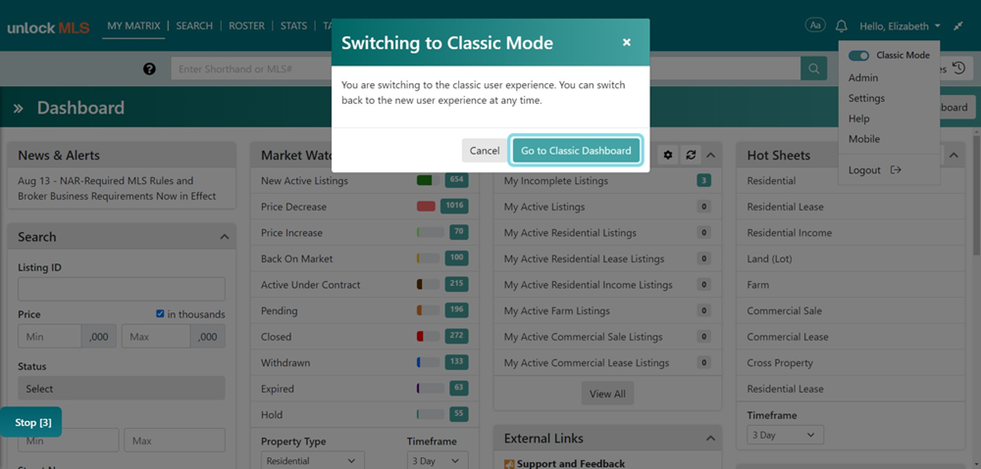The height and width of the screenshot is (469, 981).
Task: Refresh the My Listings panel
Action: pyautogui.click(x=690, y=154)
